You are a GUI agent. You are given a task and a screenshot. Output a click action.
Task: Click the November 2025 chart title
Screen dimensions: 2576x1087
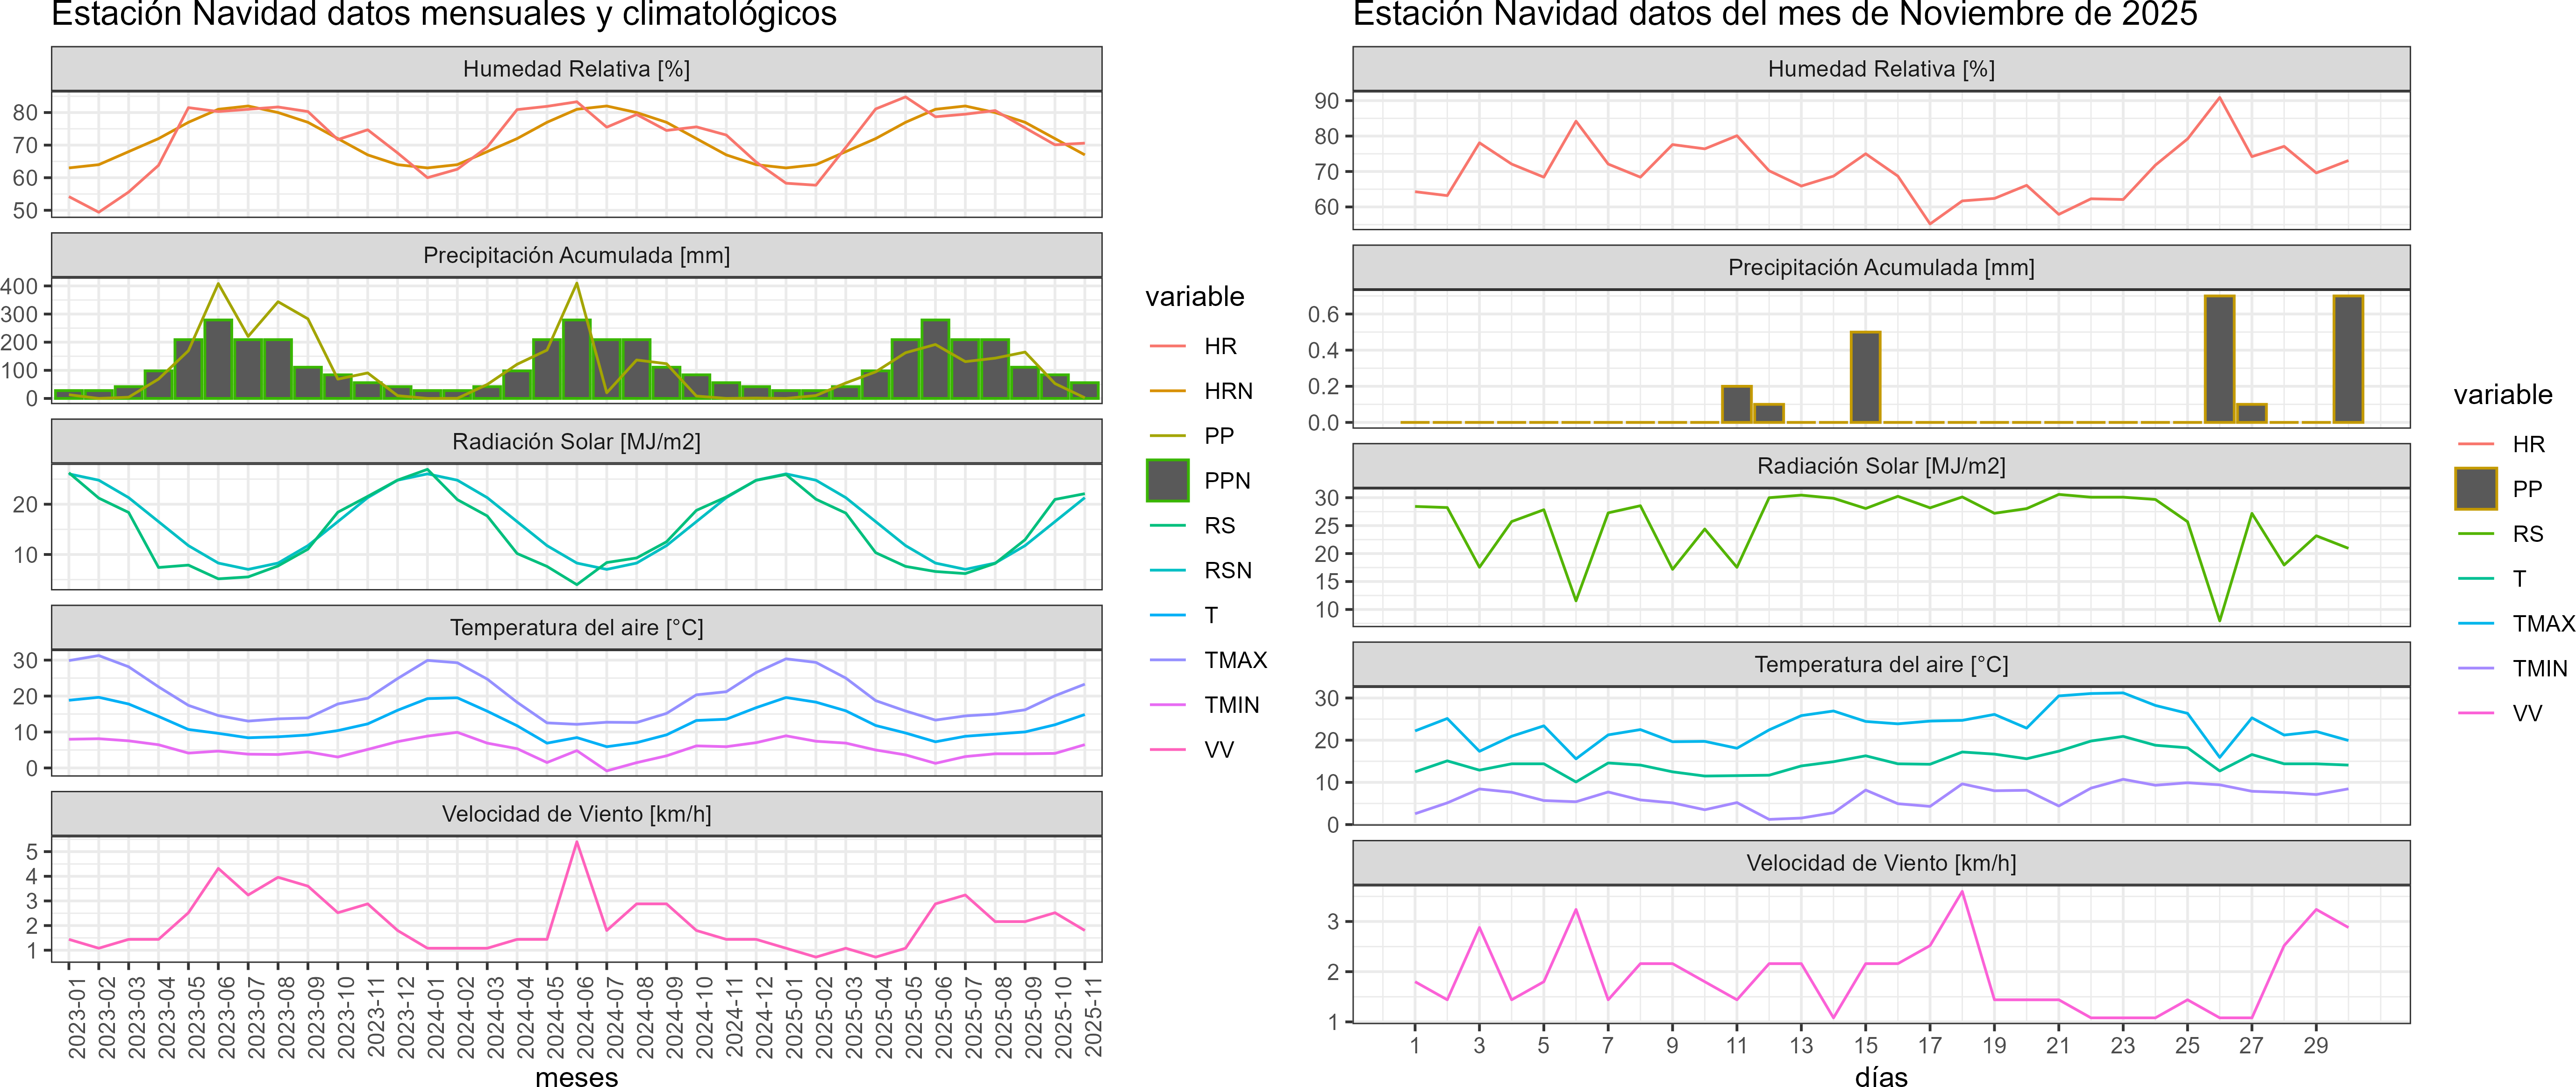[x=1774, y=15]
